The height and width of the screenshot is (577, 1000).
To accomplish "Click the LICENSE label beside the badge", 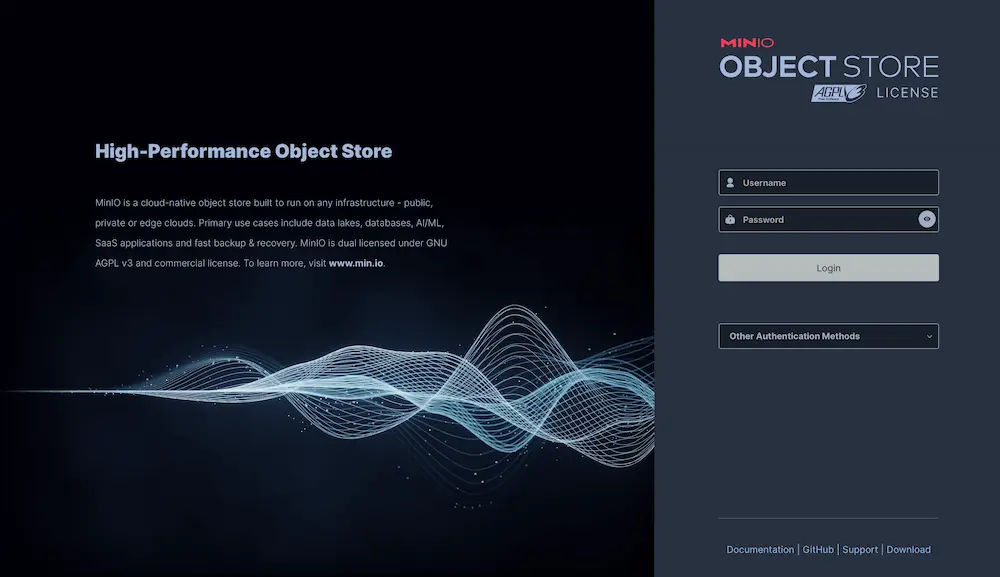I will pyautogui.click(x=907, y=93).
